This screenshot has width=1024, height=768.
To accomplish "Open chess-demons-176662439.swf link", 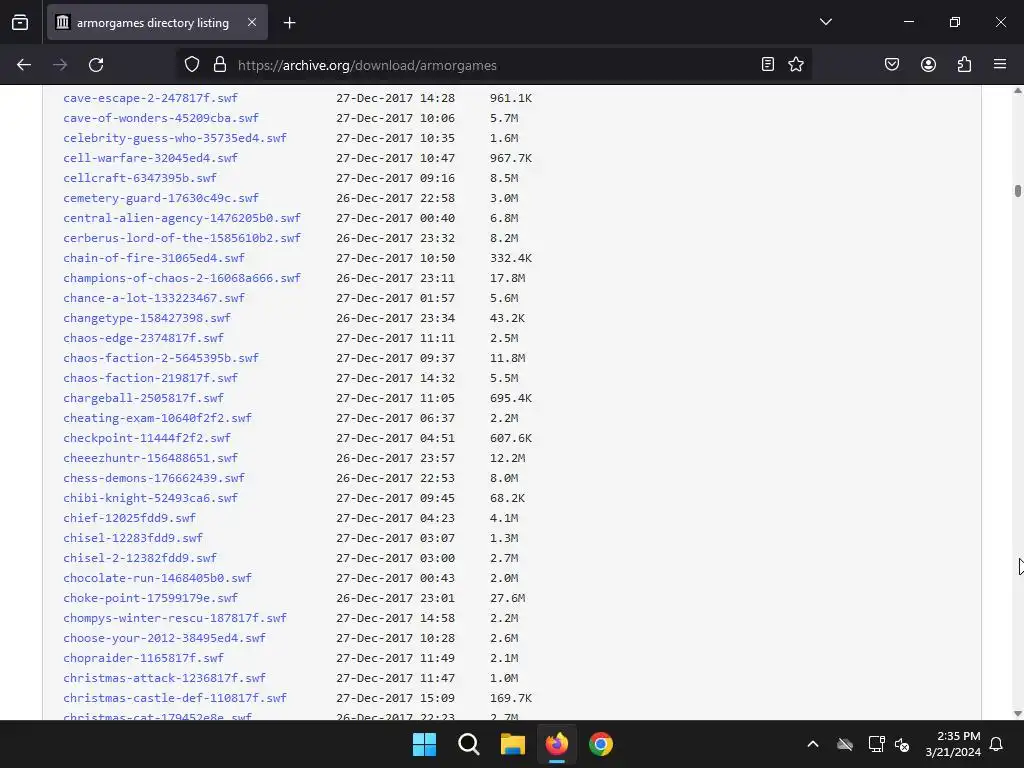I will click(154, 478).
